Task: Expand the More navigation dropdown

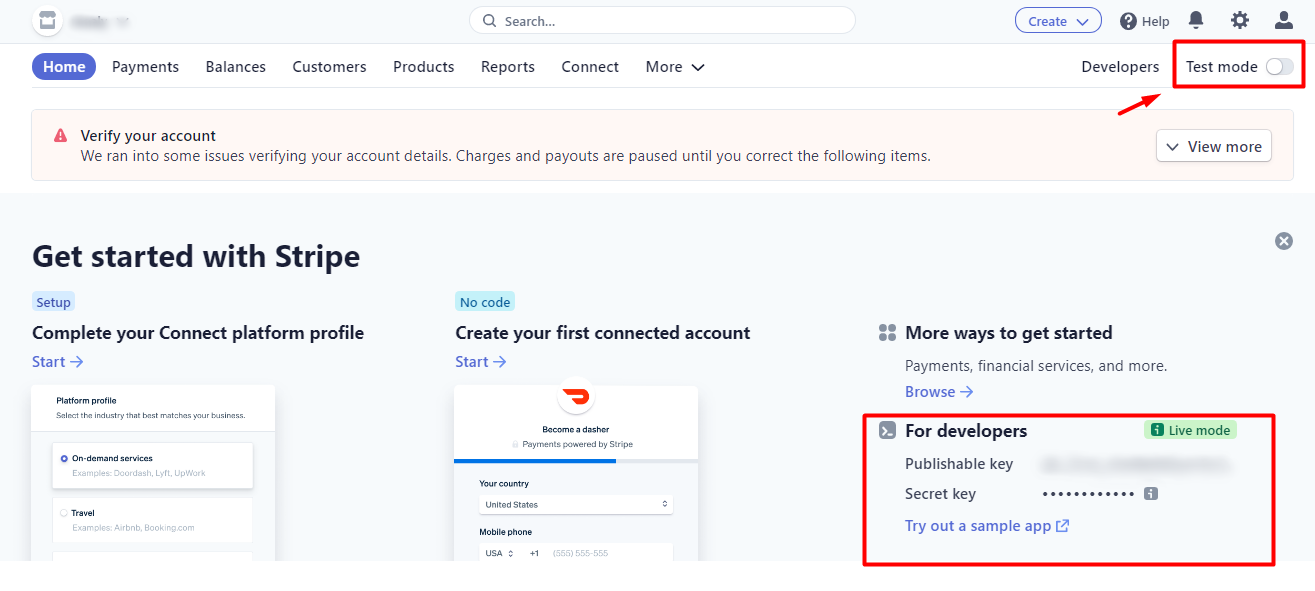Action: click(x=675, y=67)
